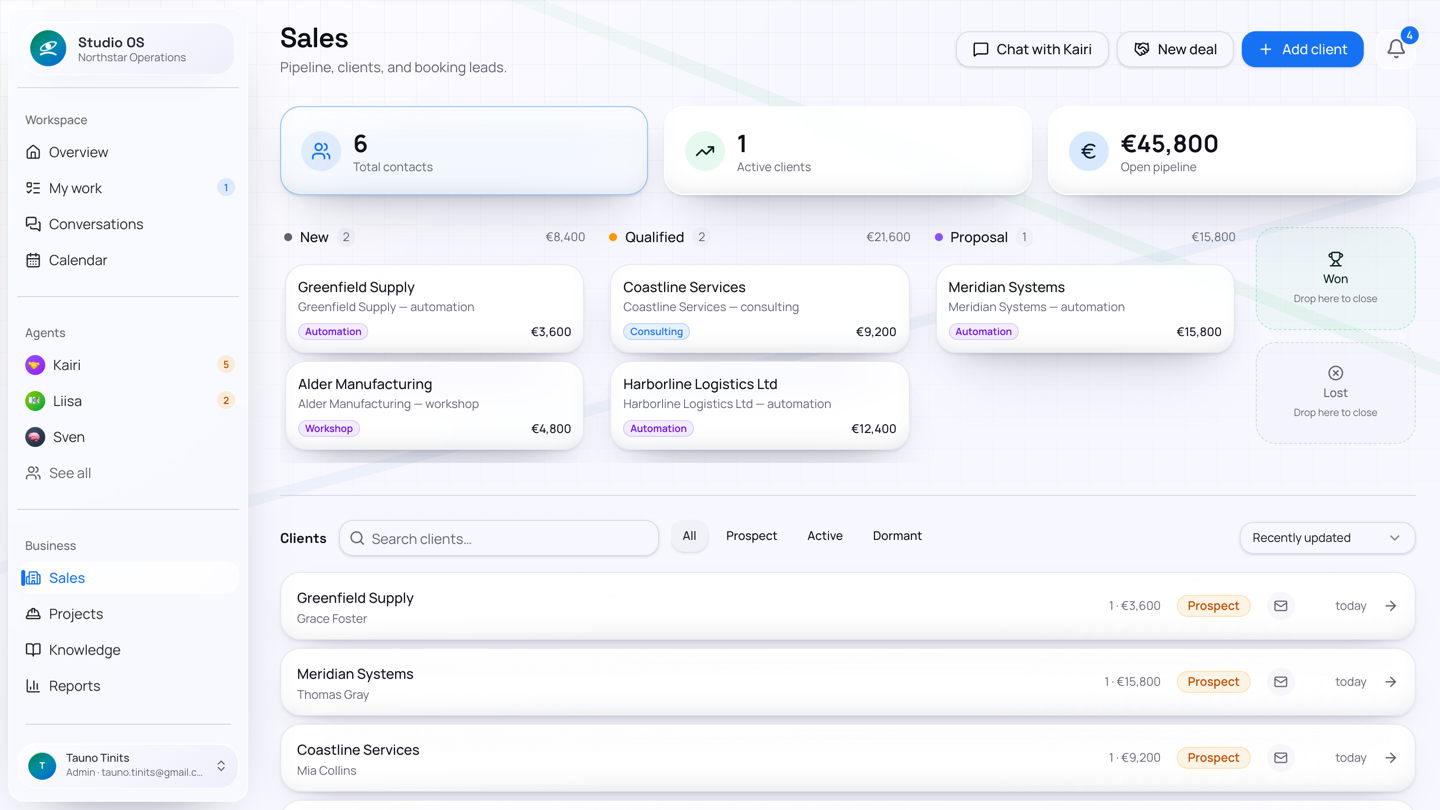The image size is (1440, 810).
Task: Open the Harborline Logistics Ltd deal card
Action: [x=759, y=406]
